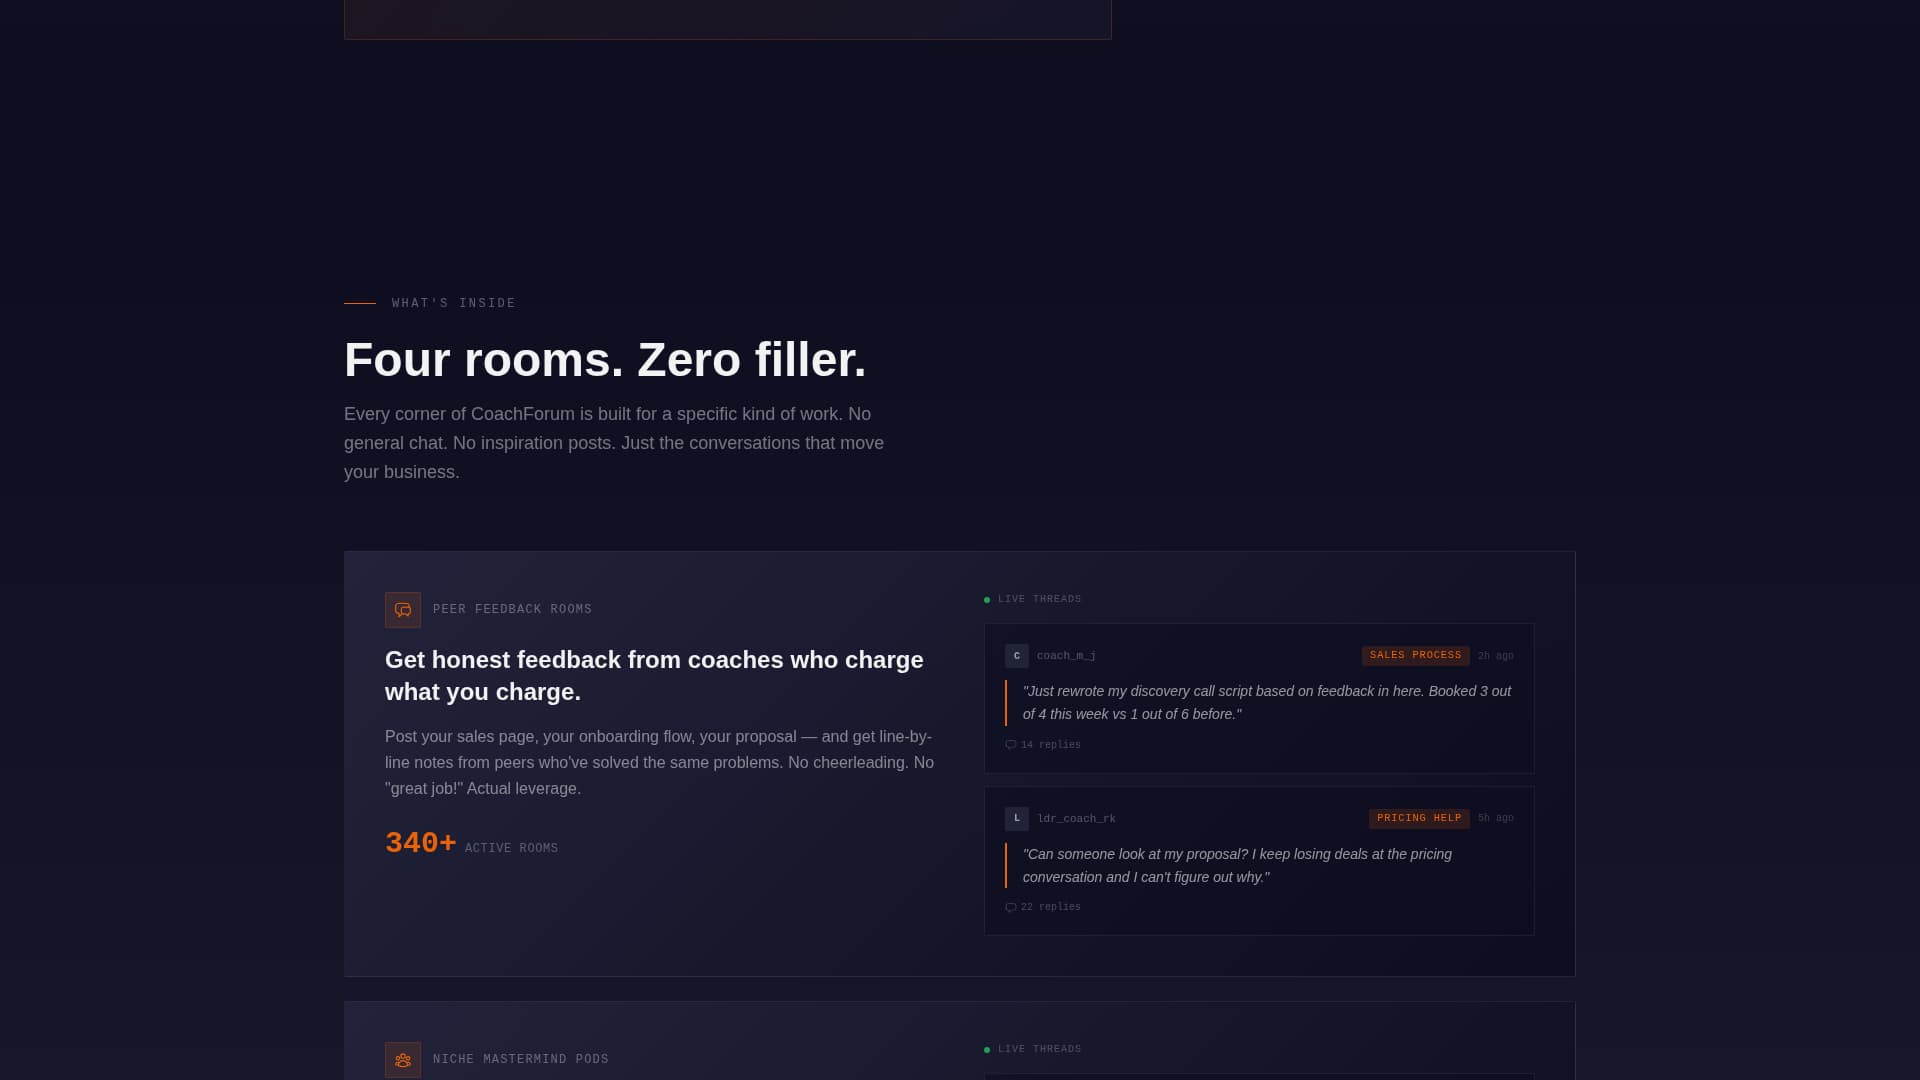Click coach_m_j avatar badge

pos(1017,656)
